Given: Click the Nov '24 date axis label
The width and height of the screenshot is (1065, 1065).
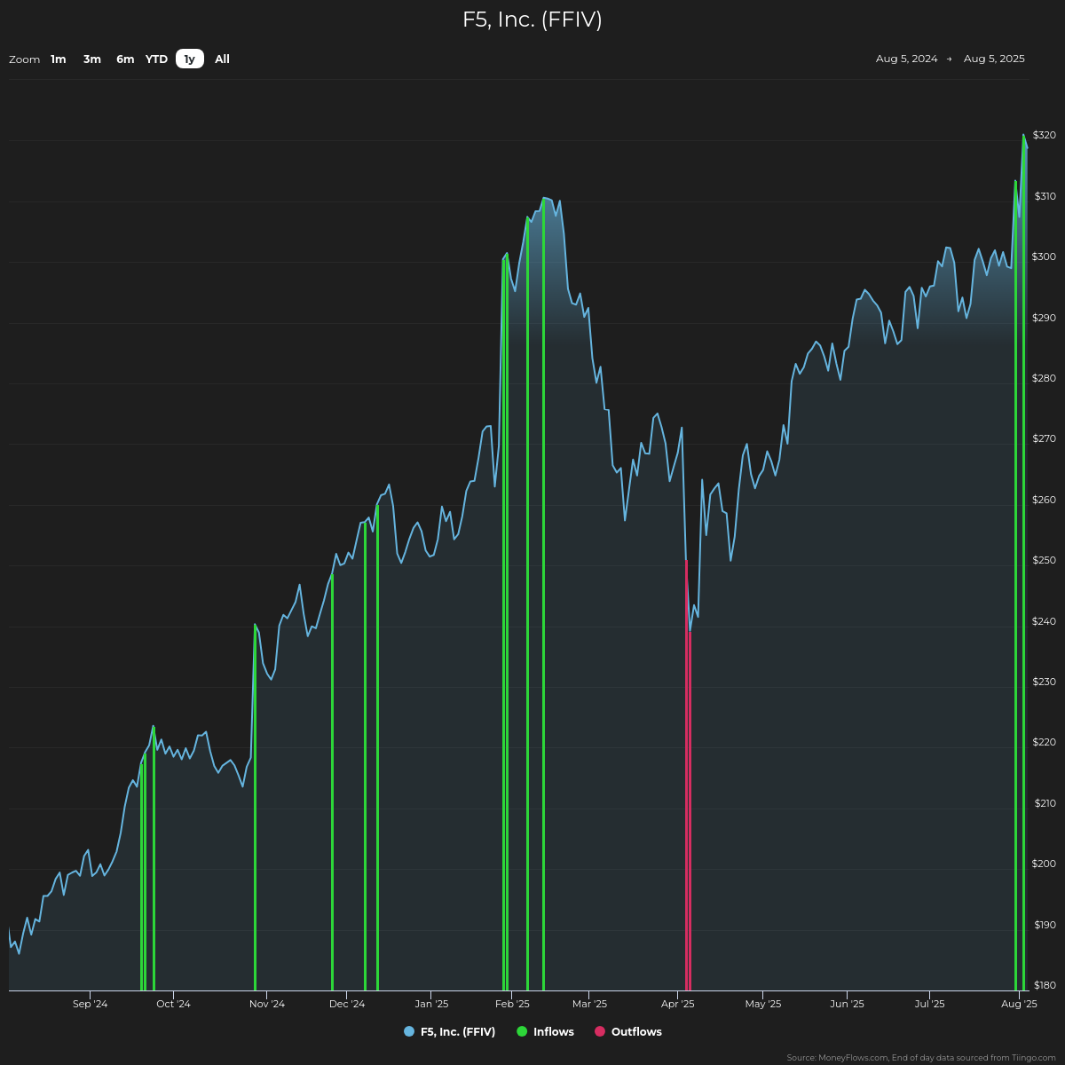Looking at the screenshot, I should click(267, 1004).
